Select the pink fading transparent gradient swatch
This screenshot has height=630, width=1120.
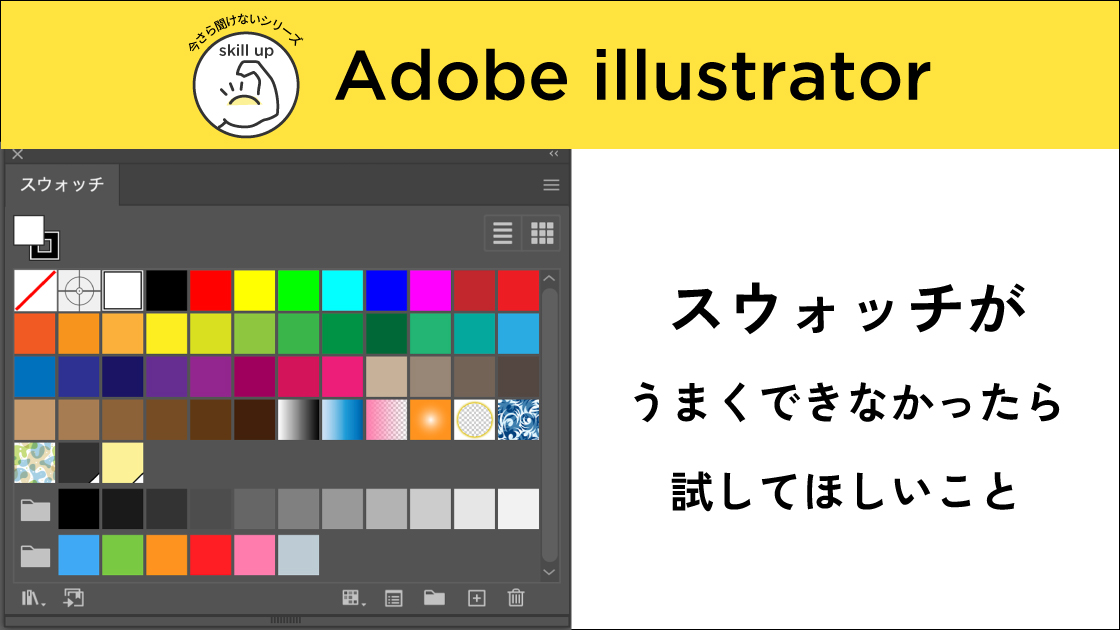pyautogui.click(x=386, y=419)
